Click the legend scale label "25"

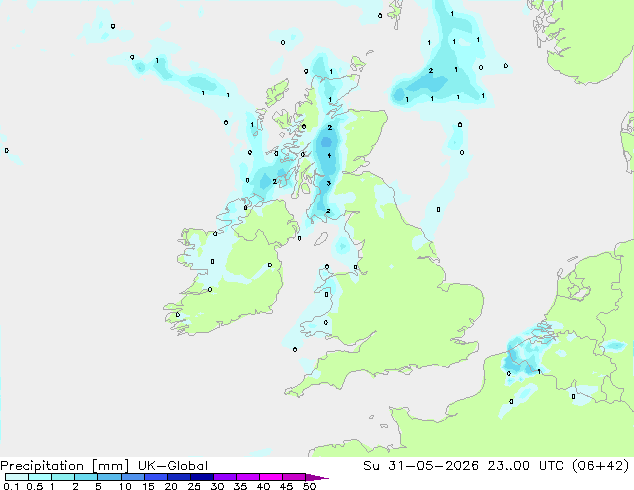click(x=194, y=486)
